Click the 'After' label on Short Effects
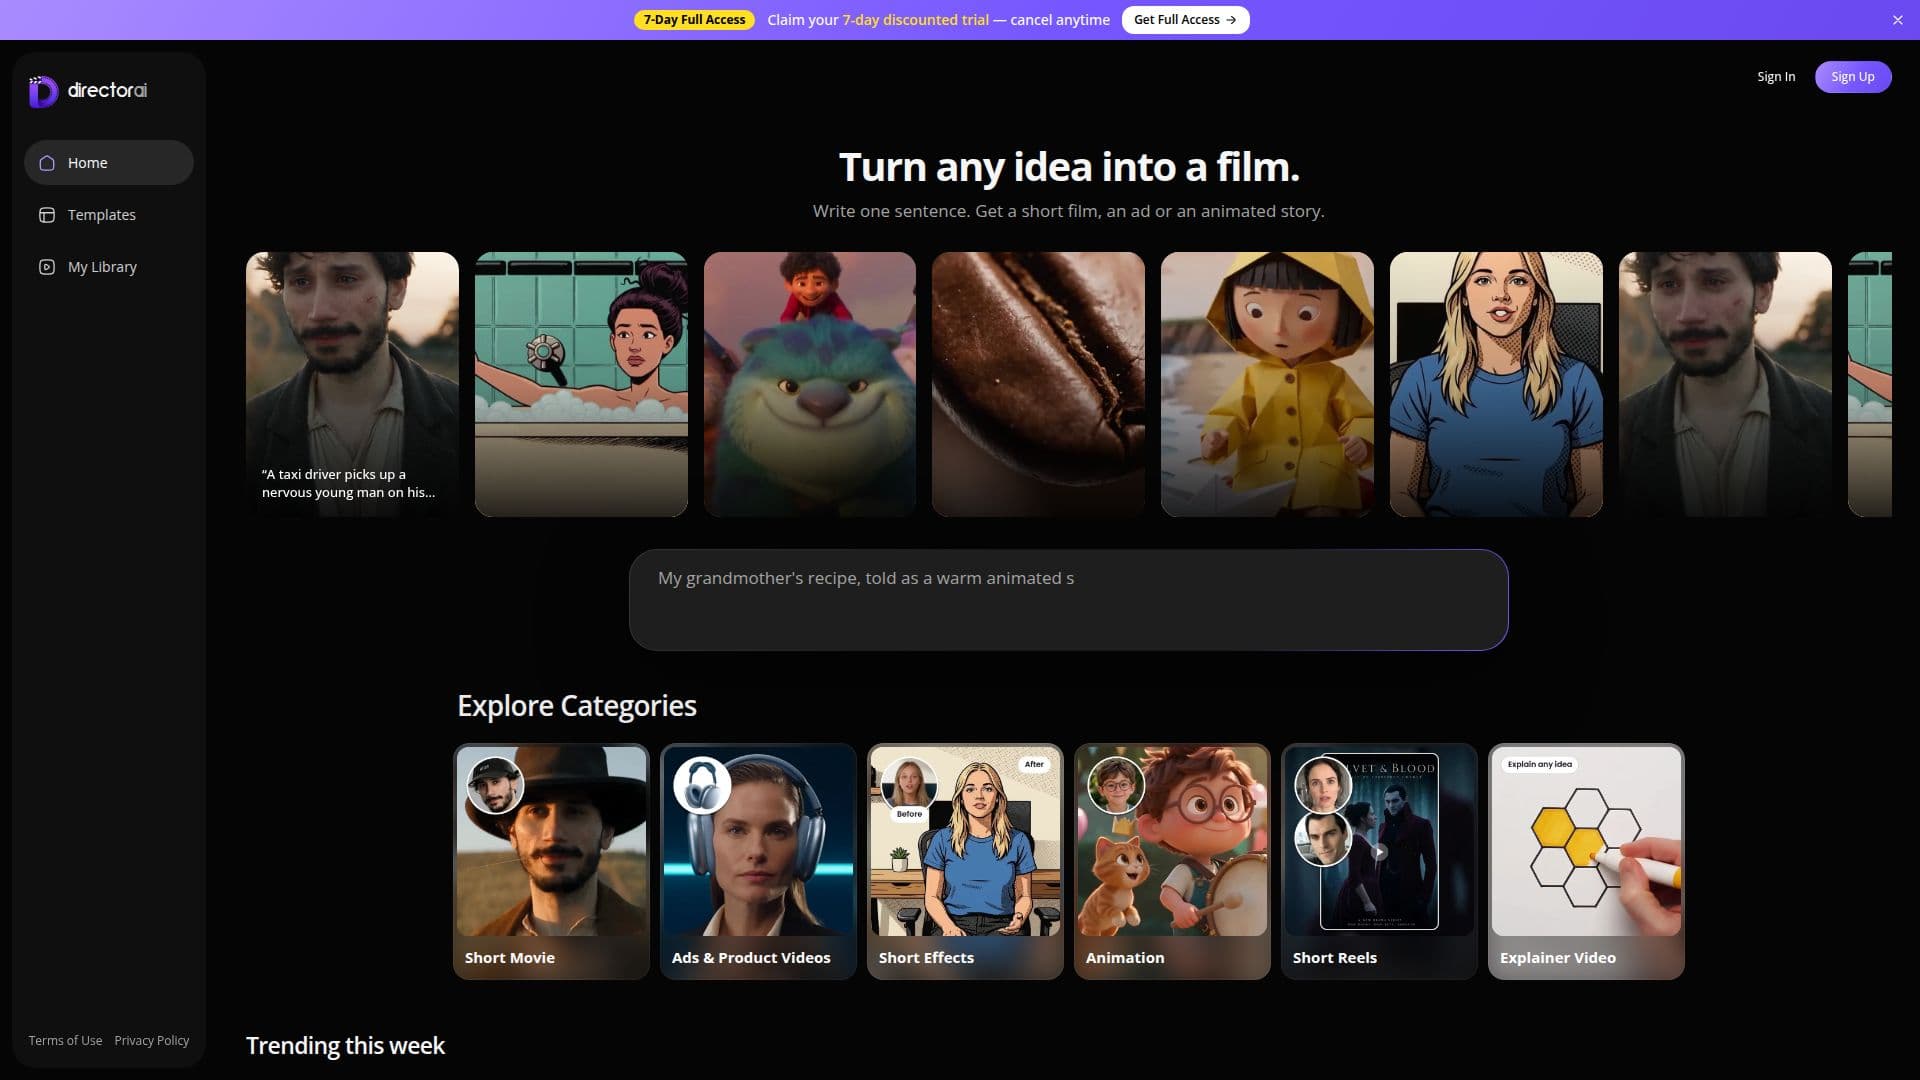1920x1080 pixels. pyautogui.click(x=1034, y=764)
